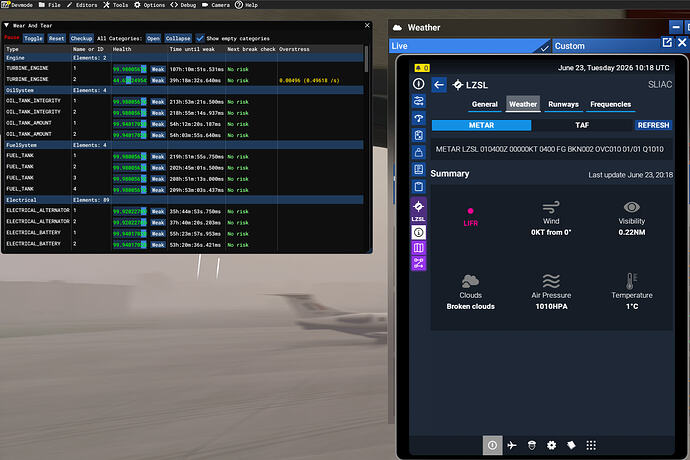Open the purple route icon in tablet sidebar
690x460 pixels.
(x=418, y=264)
